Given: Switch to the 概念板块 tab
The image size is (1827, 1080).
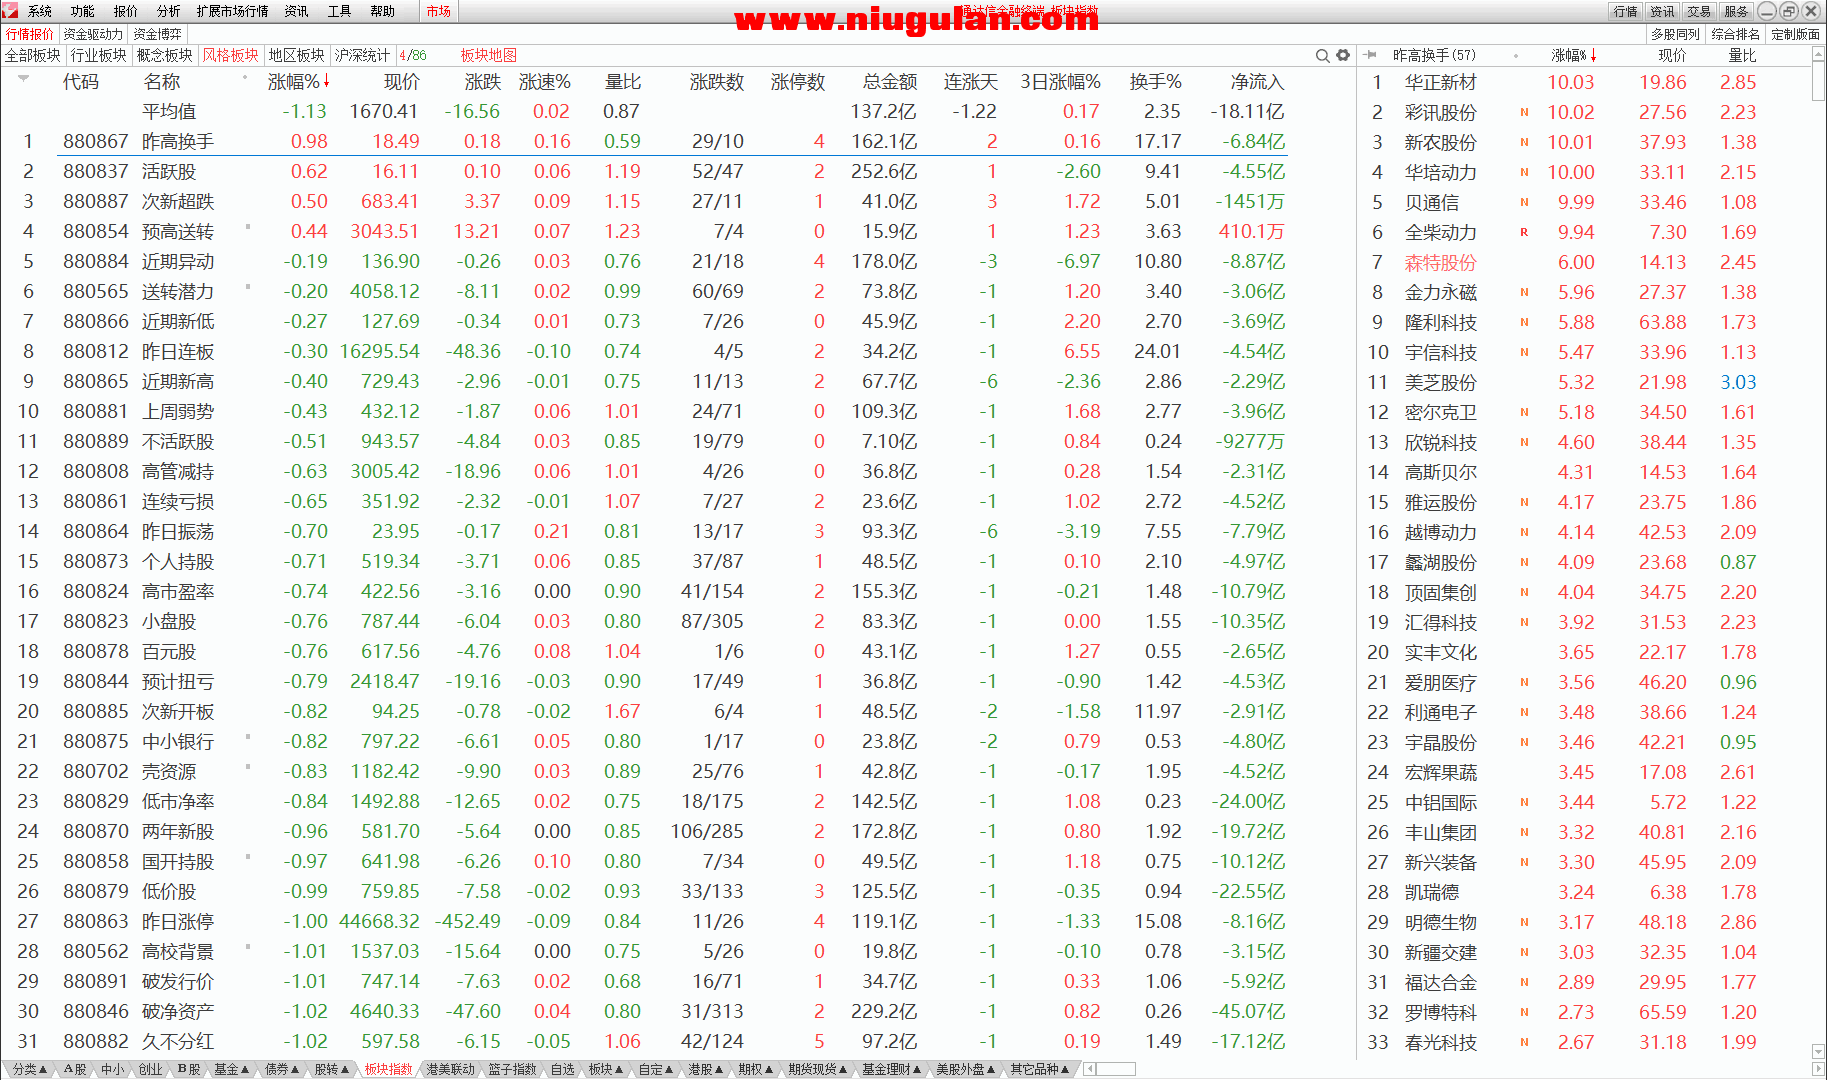Looking at the screenshot, I should pyautogui.click(x=165, y=55).
